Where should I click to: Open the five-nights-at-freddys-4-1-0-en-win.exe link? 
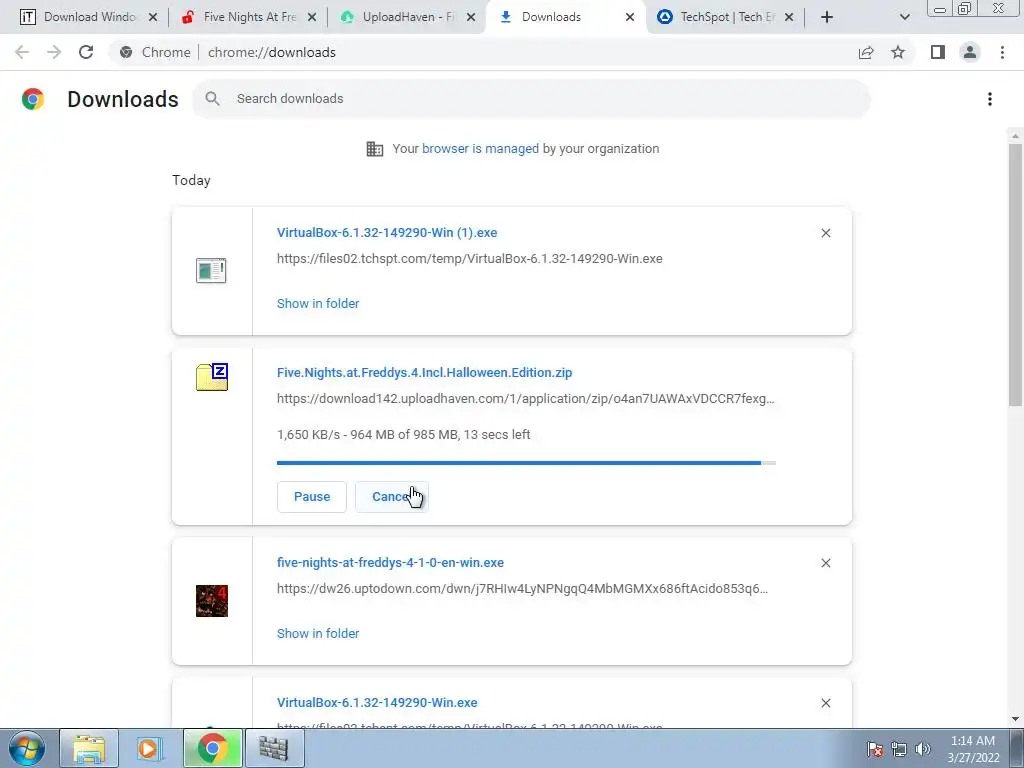(391, 562)
